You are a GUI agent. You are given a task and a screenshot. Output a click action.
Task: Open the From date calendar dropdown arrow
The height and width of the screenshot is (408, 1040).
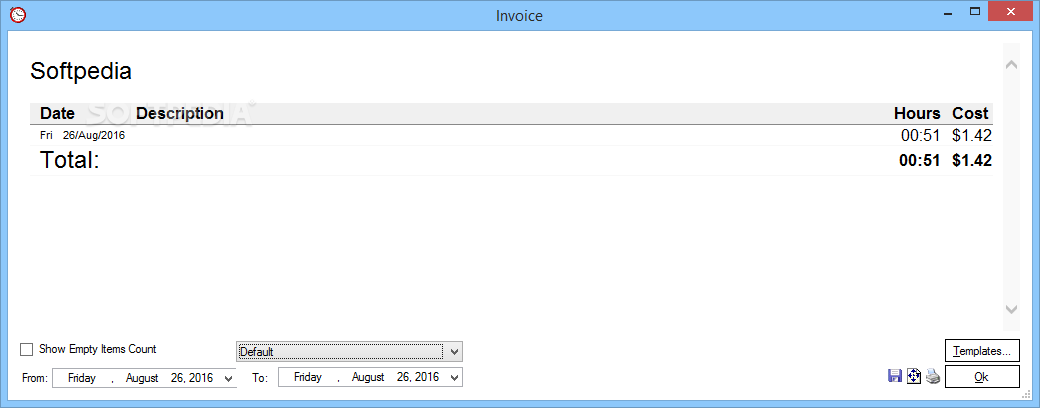pos(229,378)
